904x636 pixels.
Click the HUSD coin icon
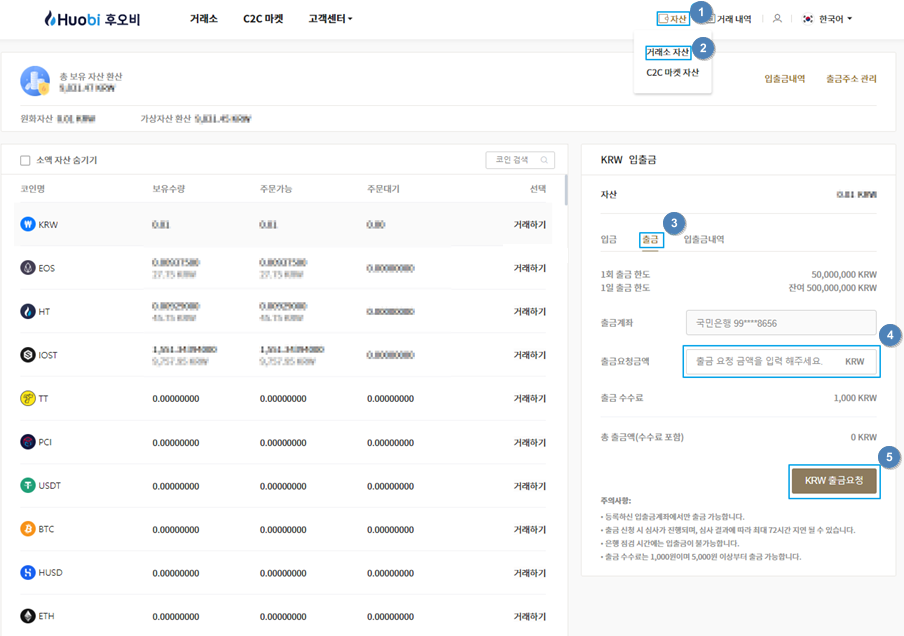coord(28,573)
